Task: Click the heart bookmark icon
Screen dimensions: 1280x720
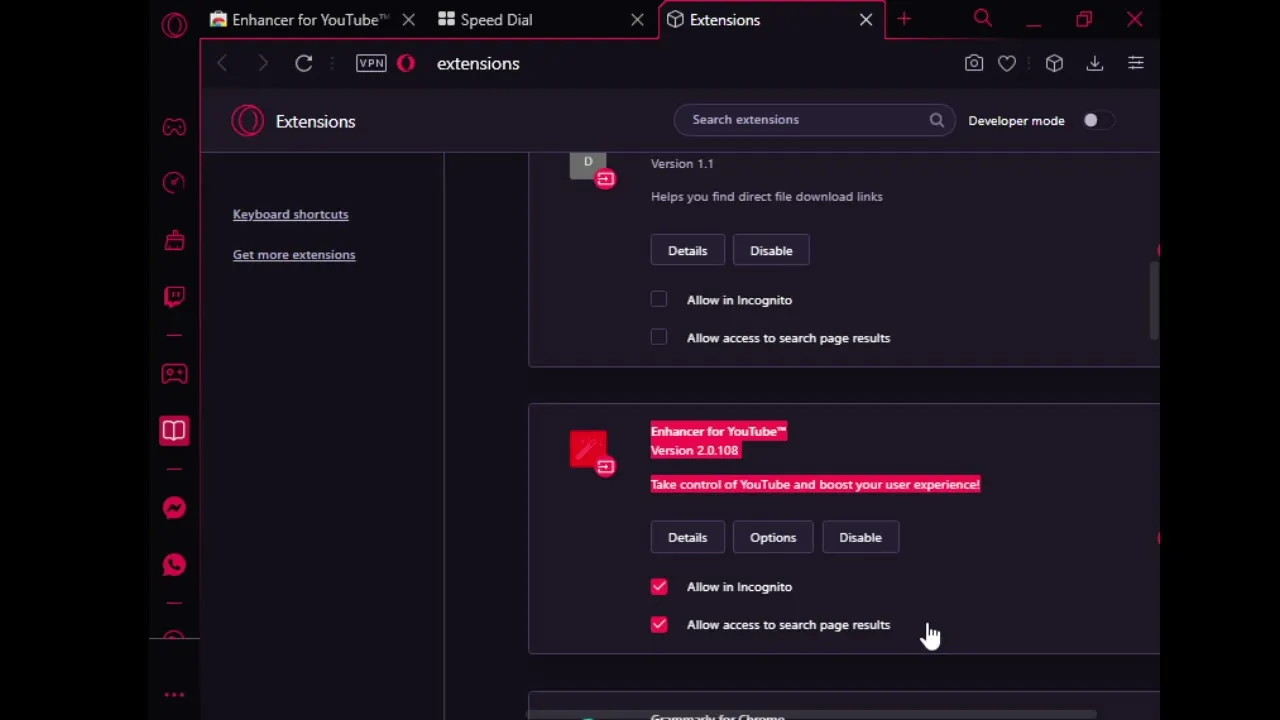Action: [1007, 63]
